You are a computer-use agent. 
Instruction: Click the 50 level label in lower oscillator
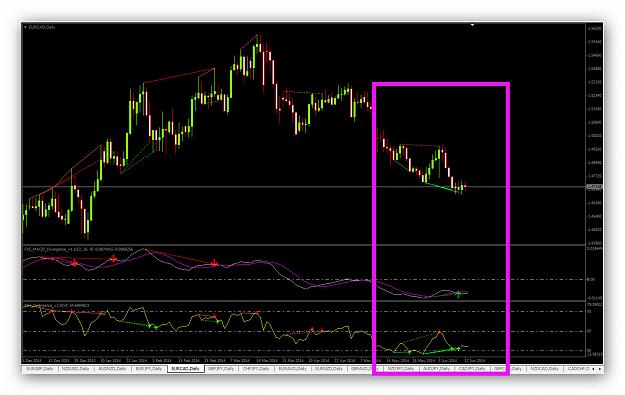(589, 331)
